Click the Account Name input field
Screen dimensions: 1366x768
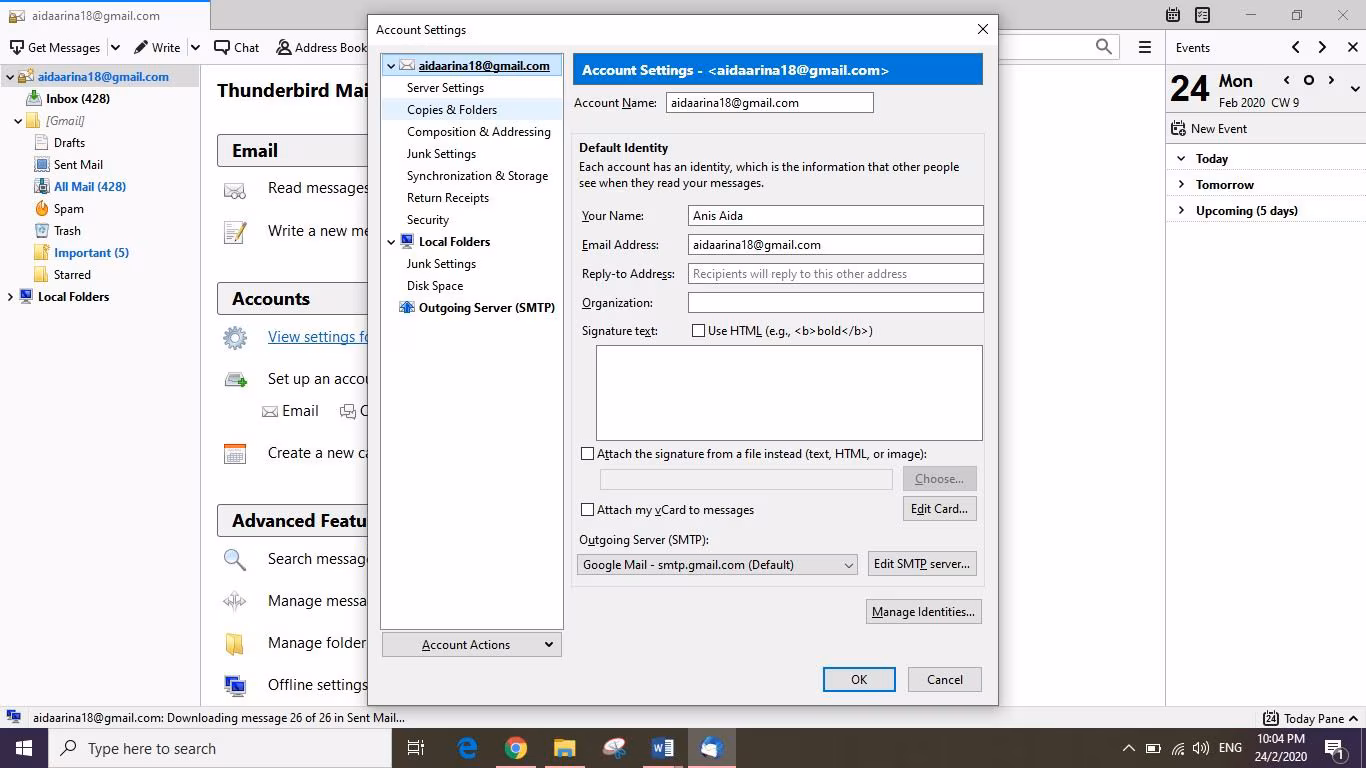click(769, 103)
